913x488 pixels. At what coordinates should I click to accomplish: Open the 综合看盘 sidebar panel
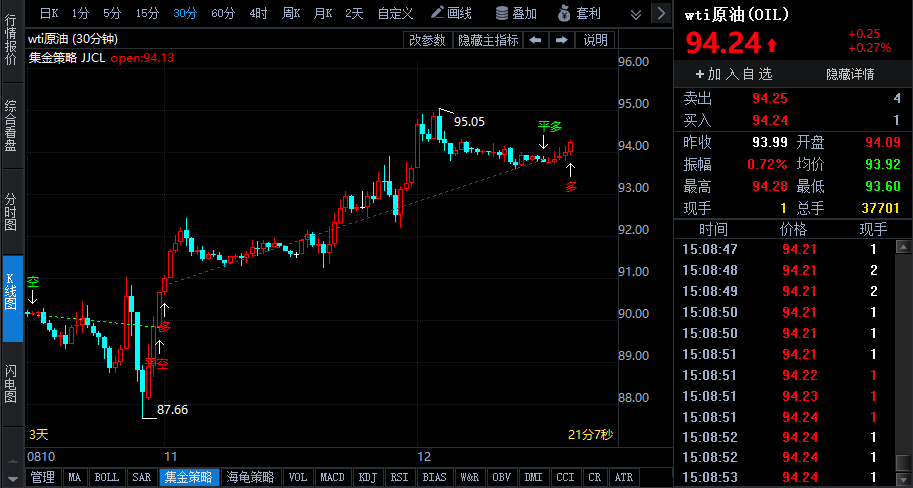[x=11, y=125]
